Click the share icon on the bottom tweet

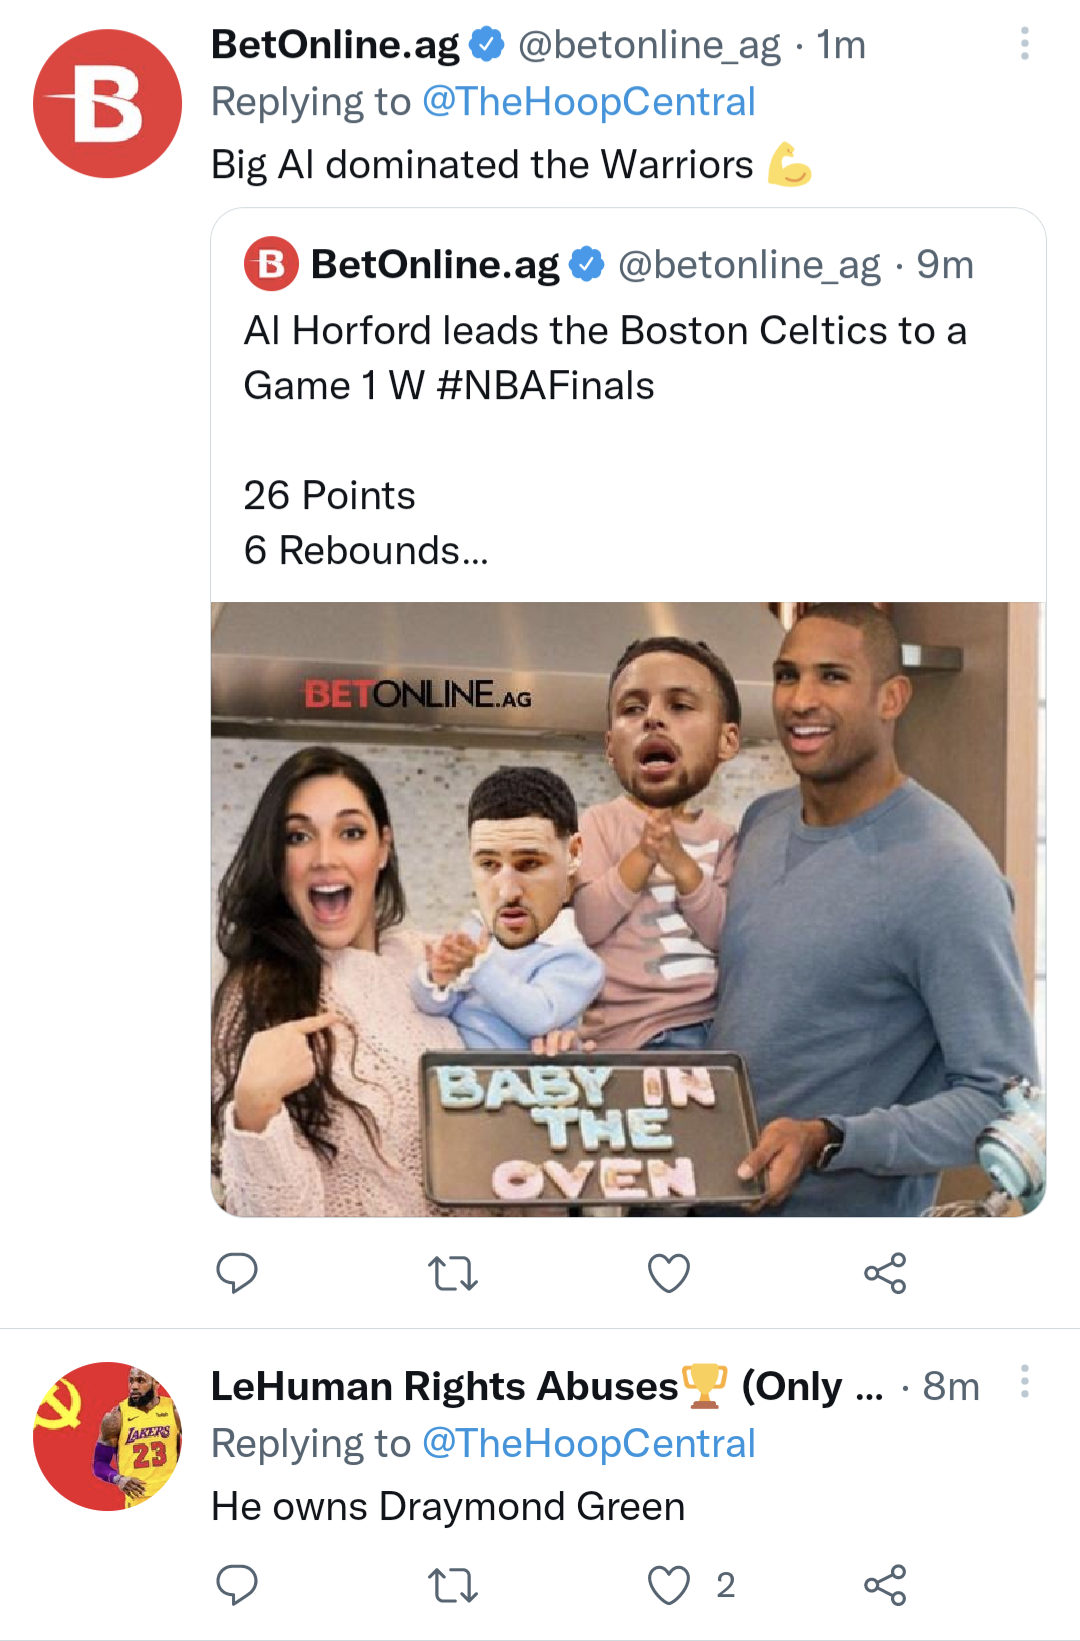coord(885,1584)
